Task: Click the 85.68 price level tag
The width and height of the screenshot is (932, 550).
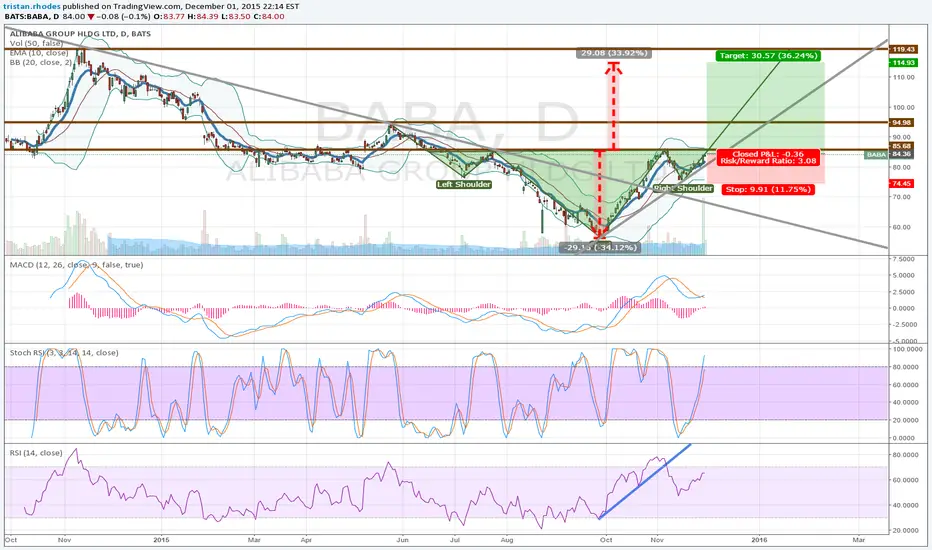Action: point(901,146)
